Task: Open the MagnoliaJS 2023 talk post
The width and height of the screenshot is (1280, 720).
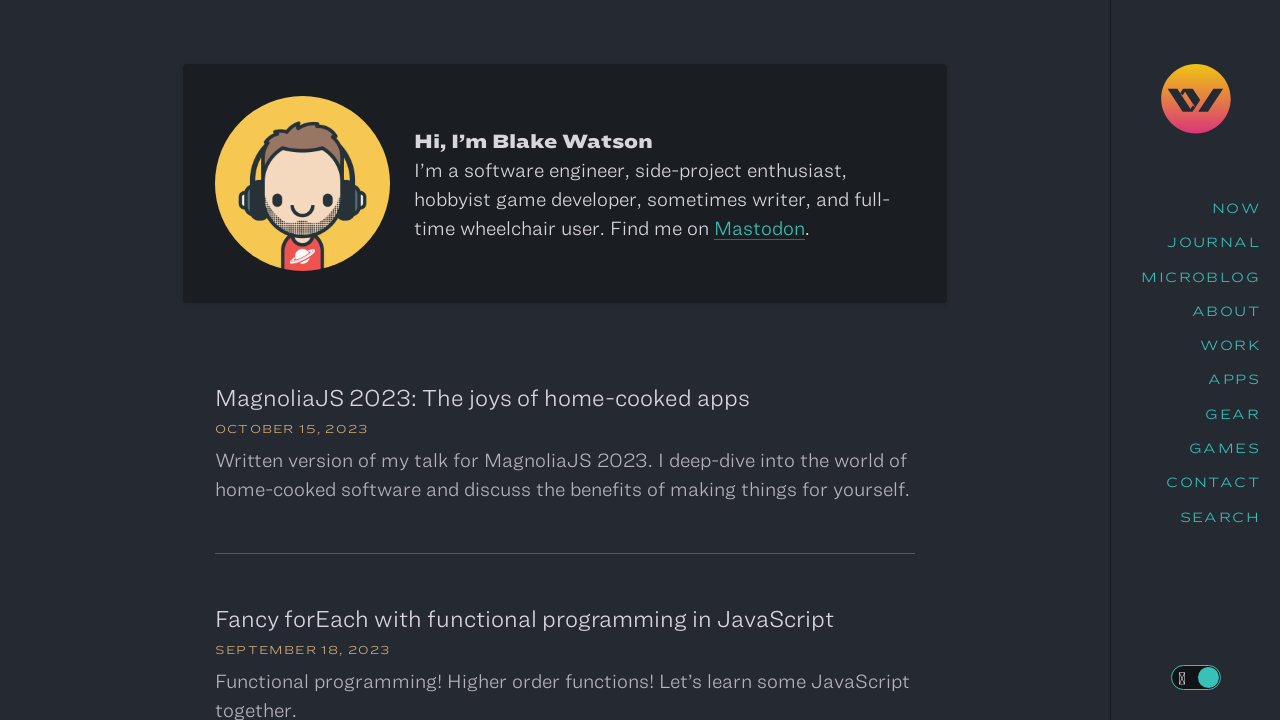Action: 482,397
